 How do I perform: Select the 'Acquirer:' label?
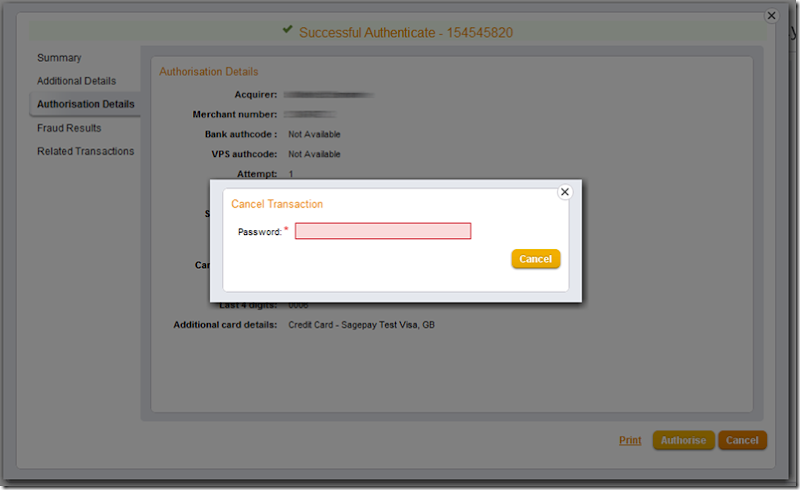(x=256, y=94)
